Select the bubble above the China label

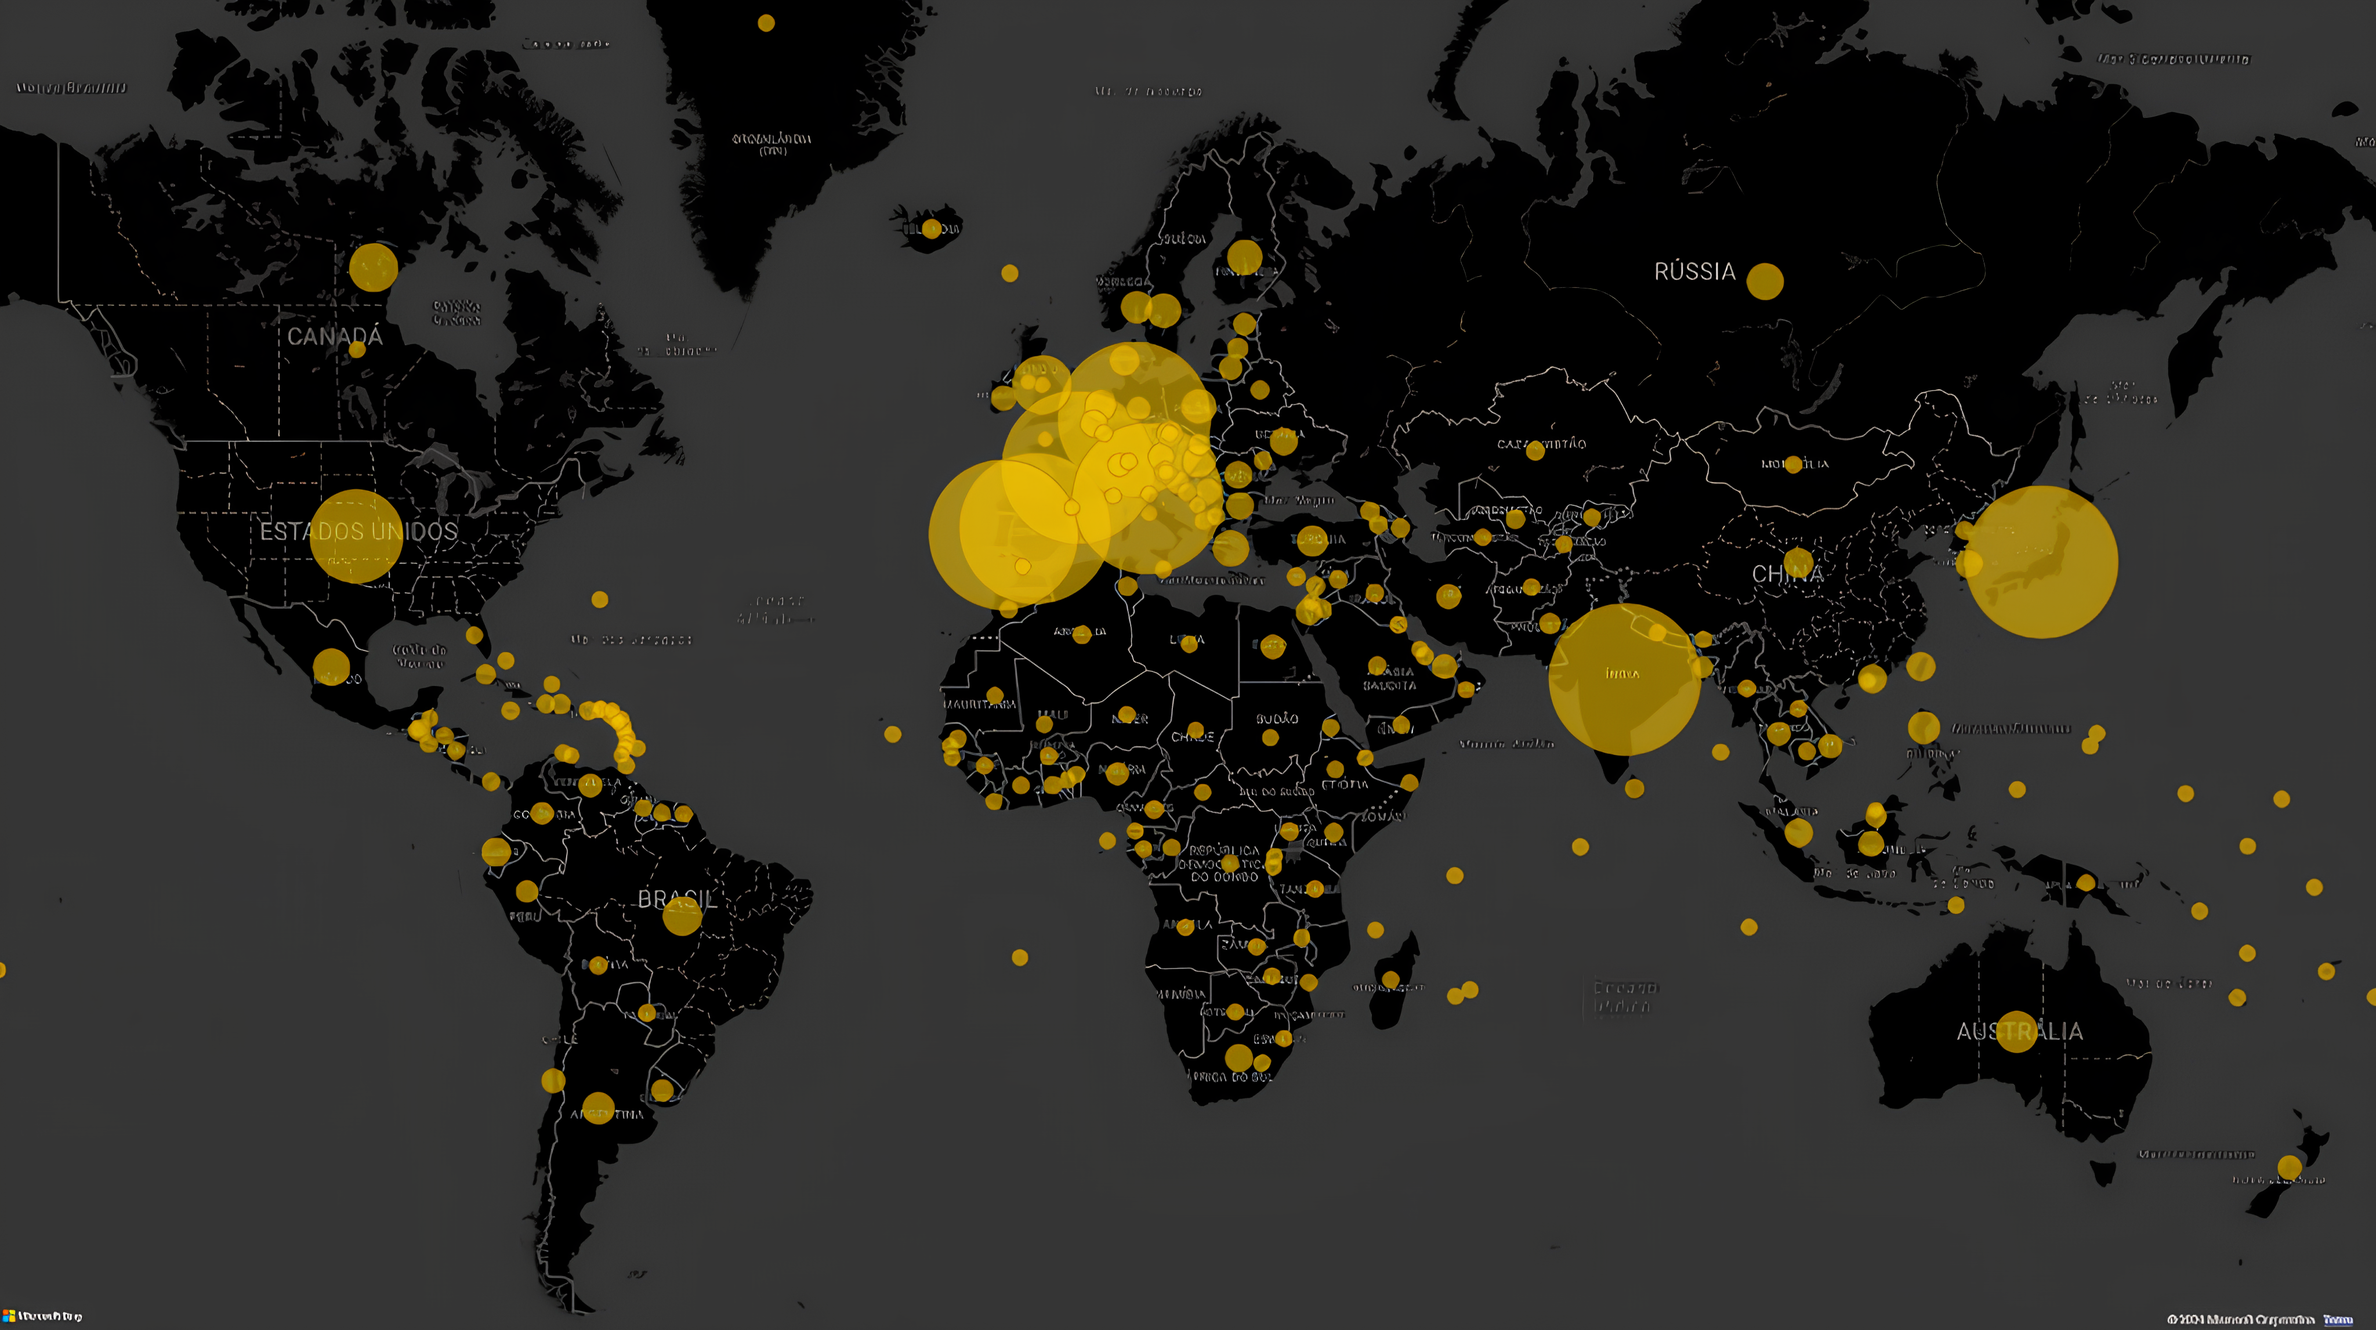[1798, 563]
